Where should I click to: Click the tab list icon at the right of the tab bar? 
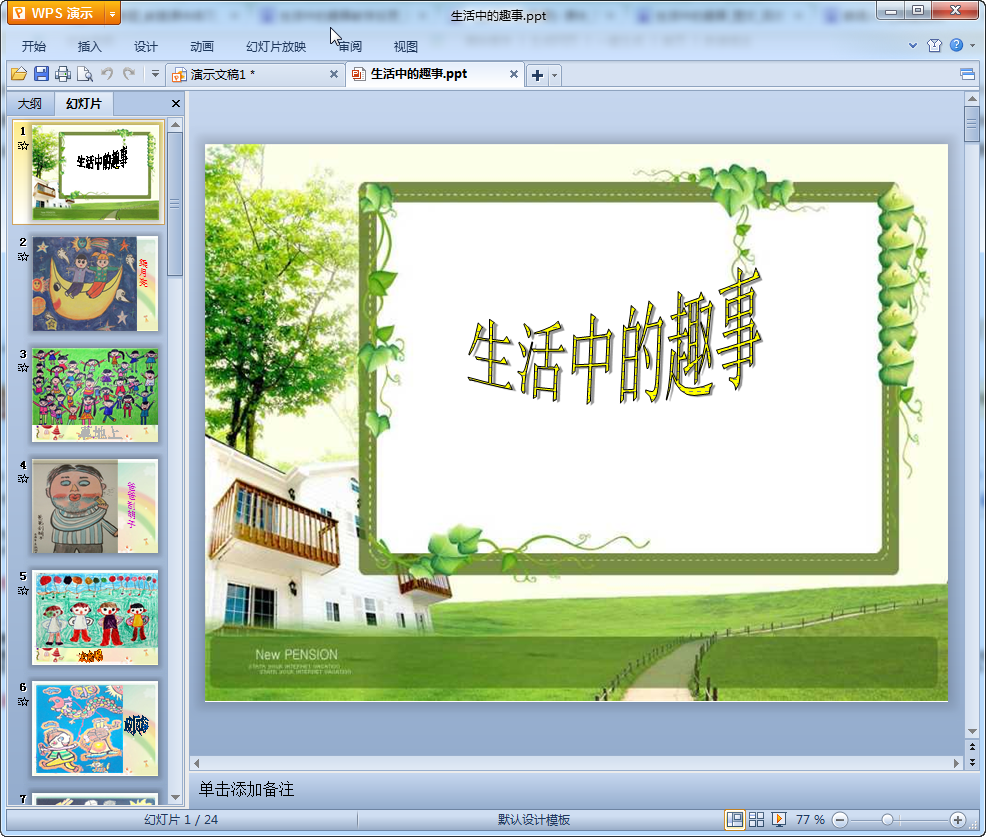point(968,75)
